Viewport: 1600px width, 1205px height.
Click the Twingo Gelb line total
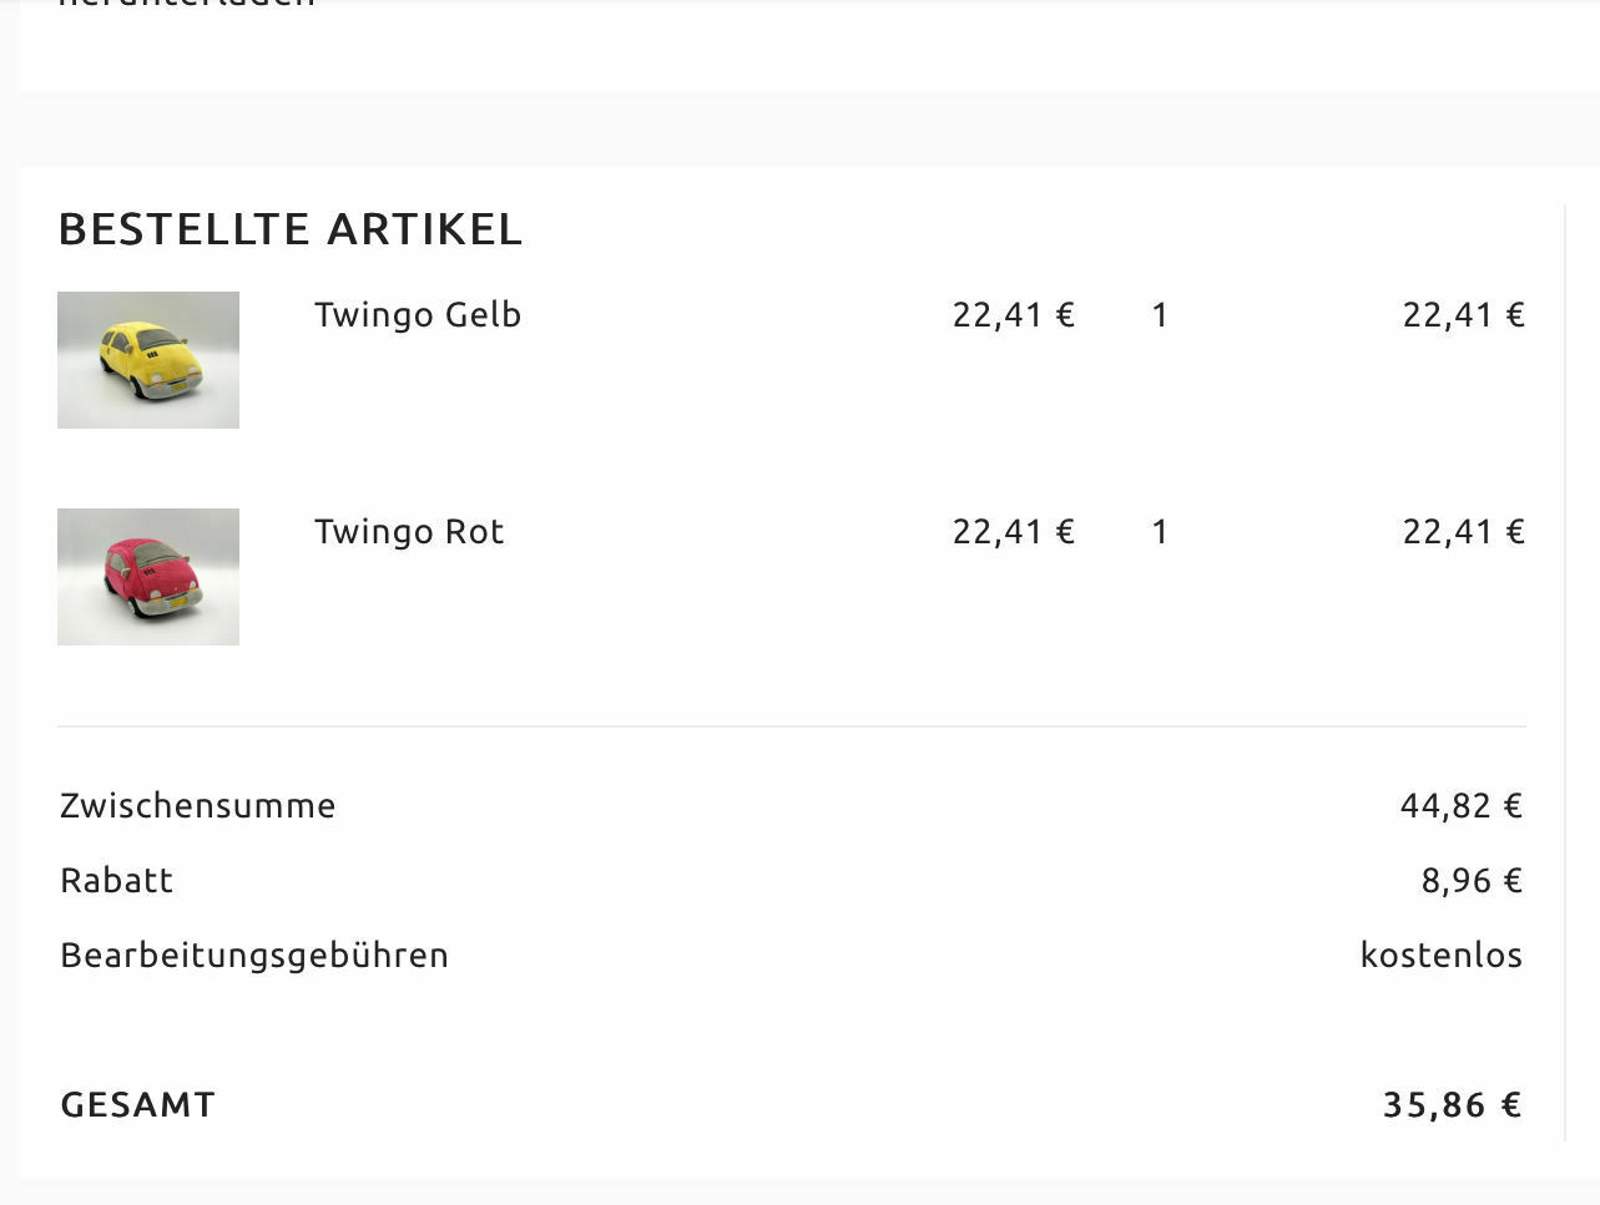click(1463, 315)
